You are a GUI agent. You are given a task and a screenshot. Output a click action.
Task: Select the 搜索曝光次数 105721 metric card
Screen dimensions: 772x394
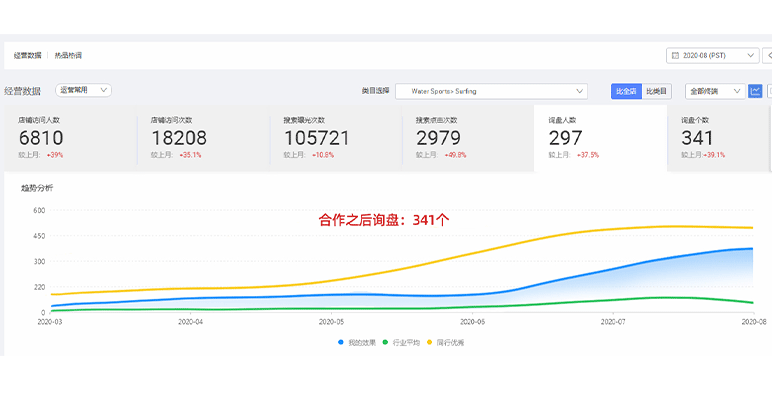(x=336, y=138)
